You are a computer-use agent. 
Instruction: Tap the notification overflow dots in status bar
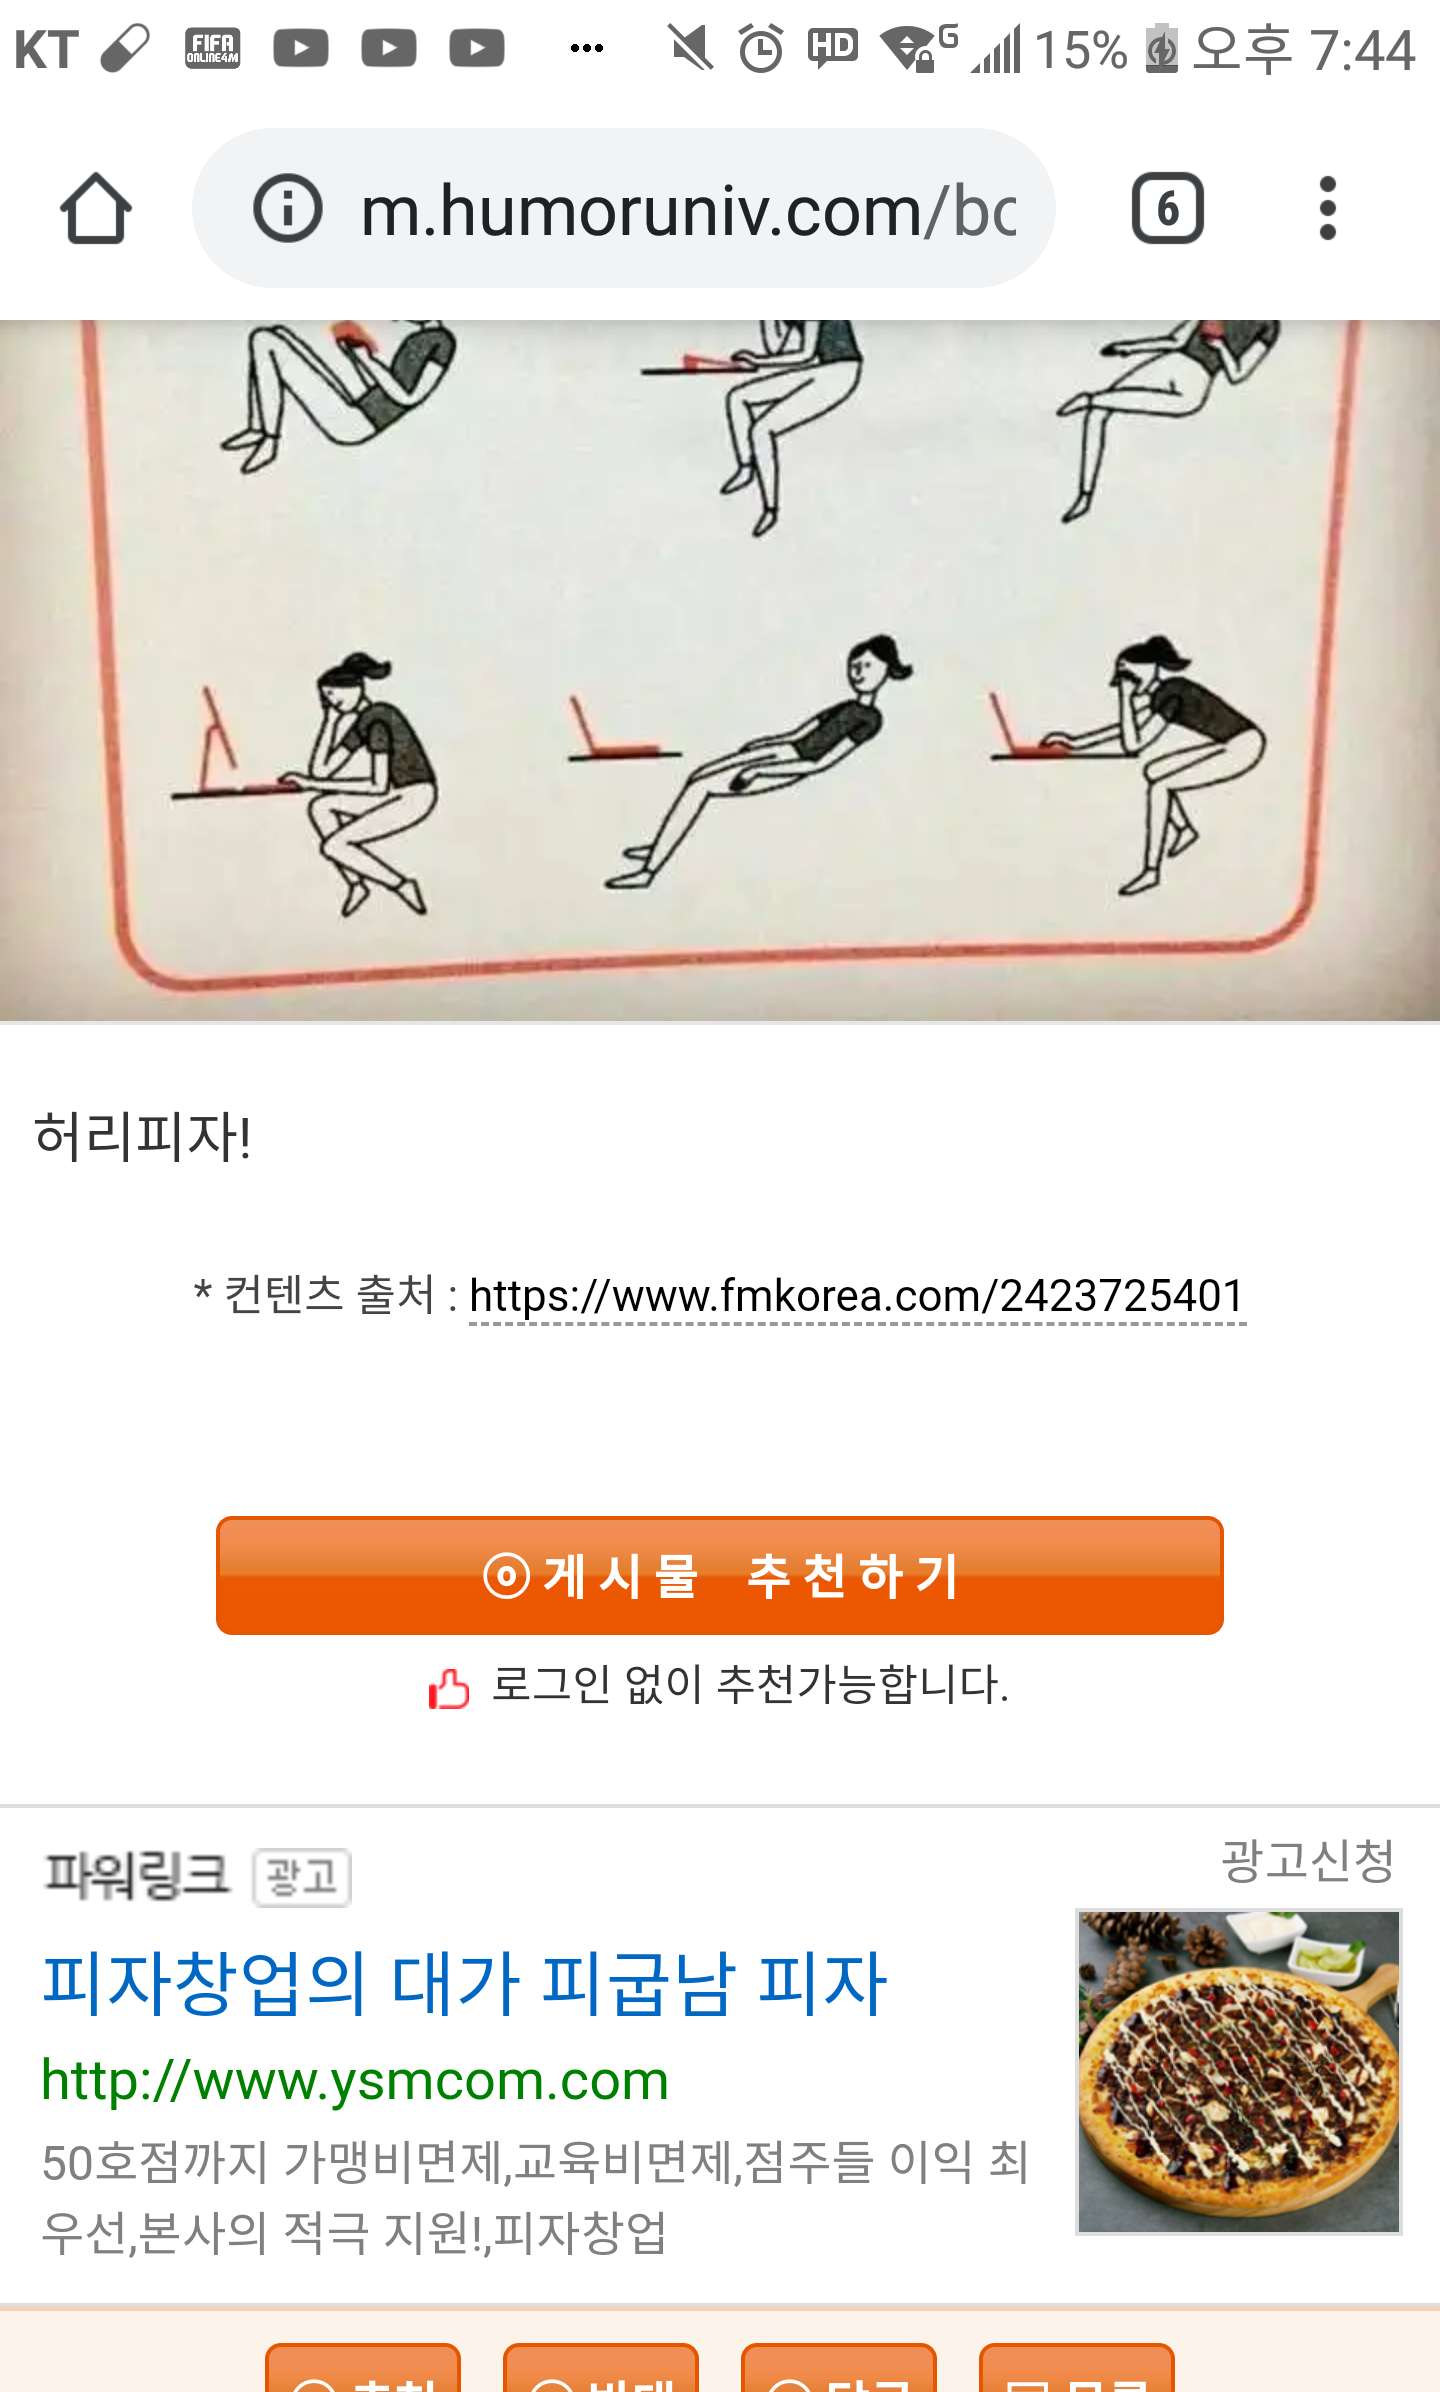[586, 48]
